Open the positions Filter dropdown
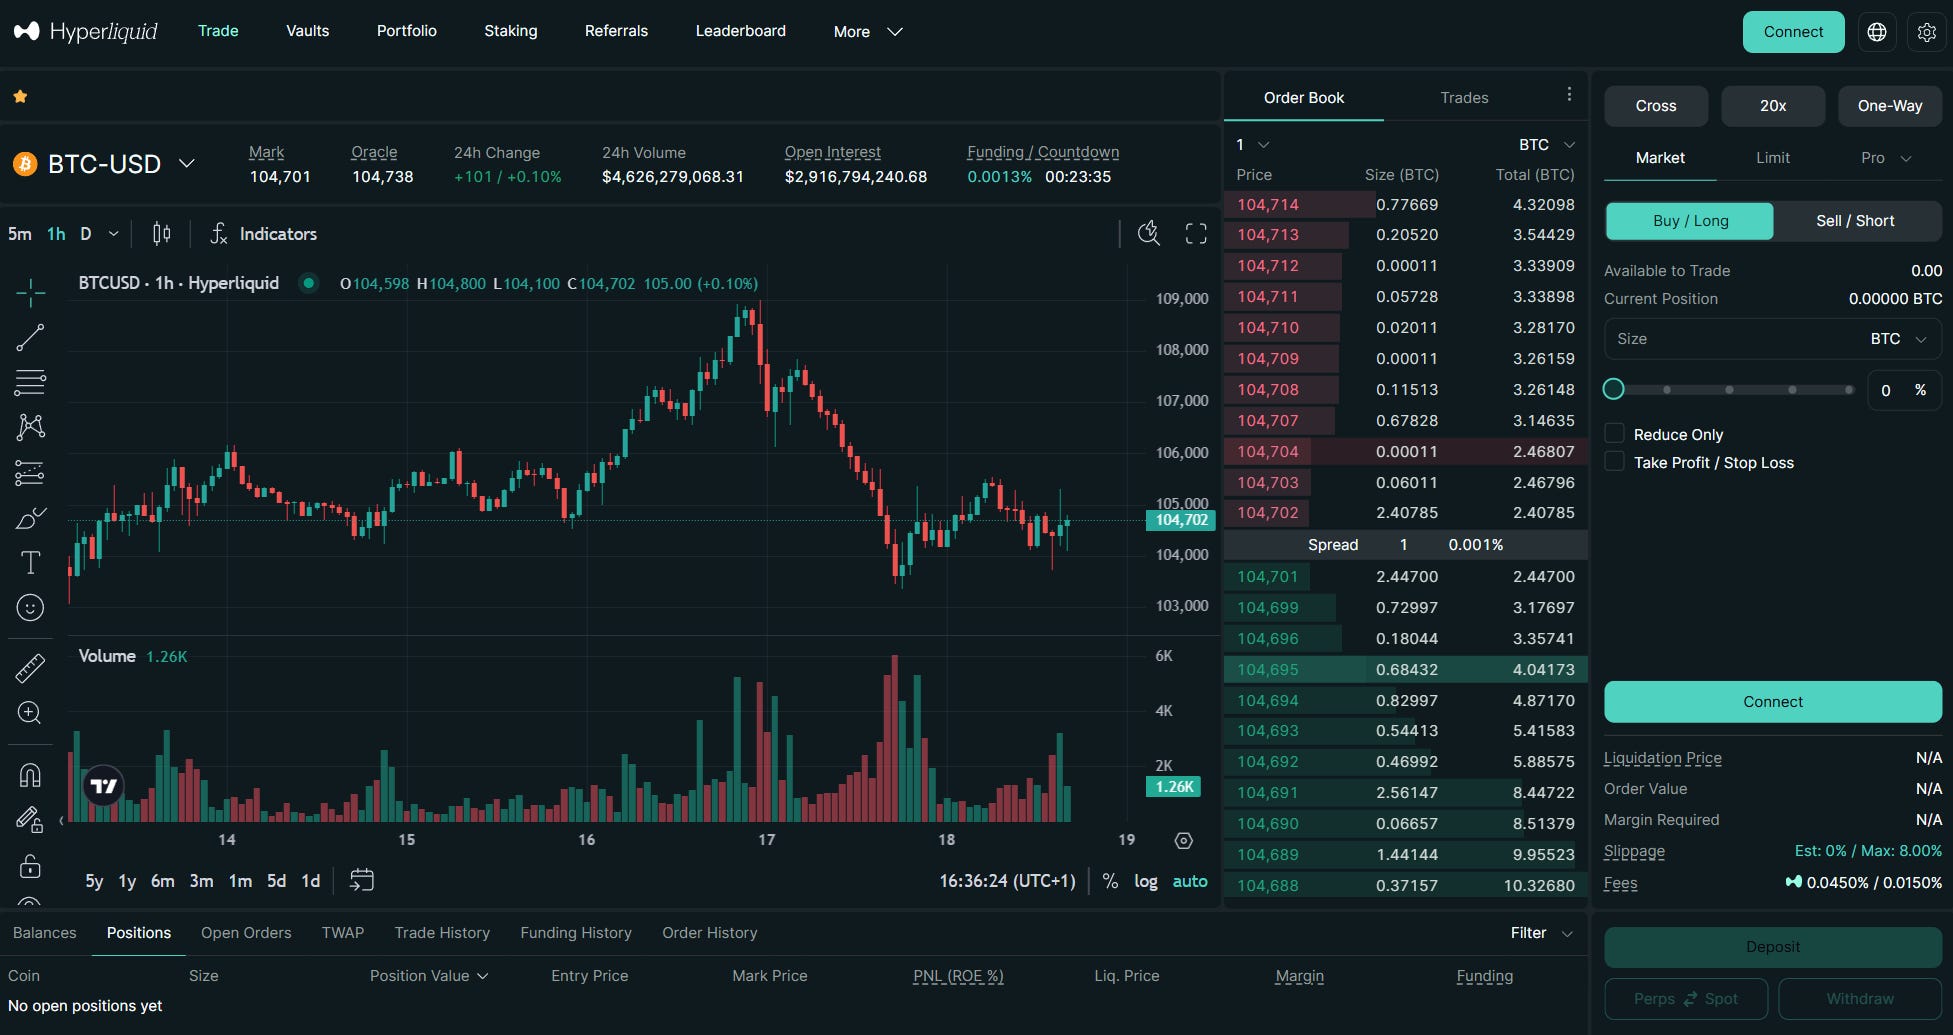Viewport: 1953px width, 1035px height. pyautogui.click(x=1542, y=933)
